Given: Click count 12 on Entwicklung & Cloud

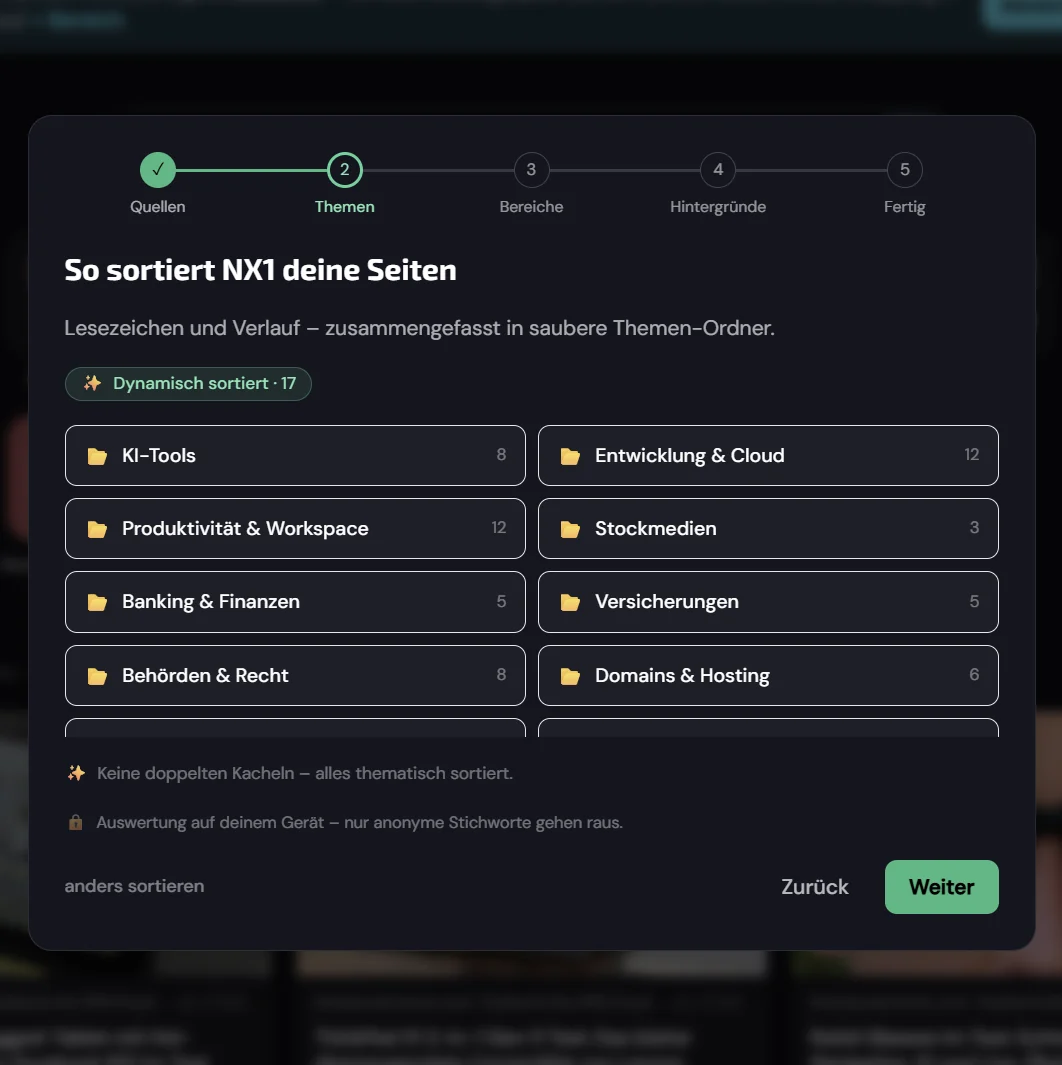Looking at the screenshot, I should (x=972, y=454).
